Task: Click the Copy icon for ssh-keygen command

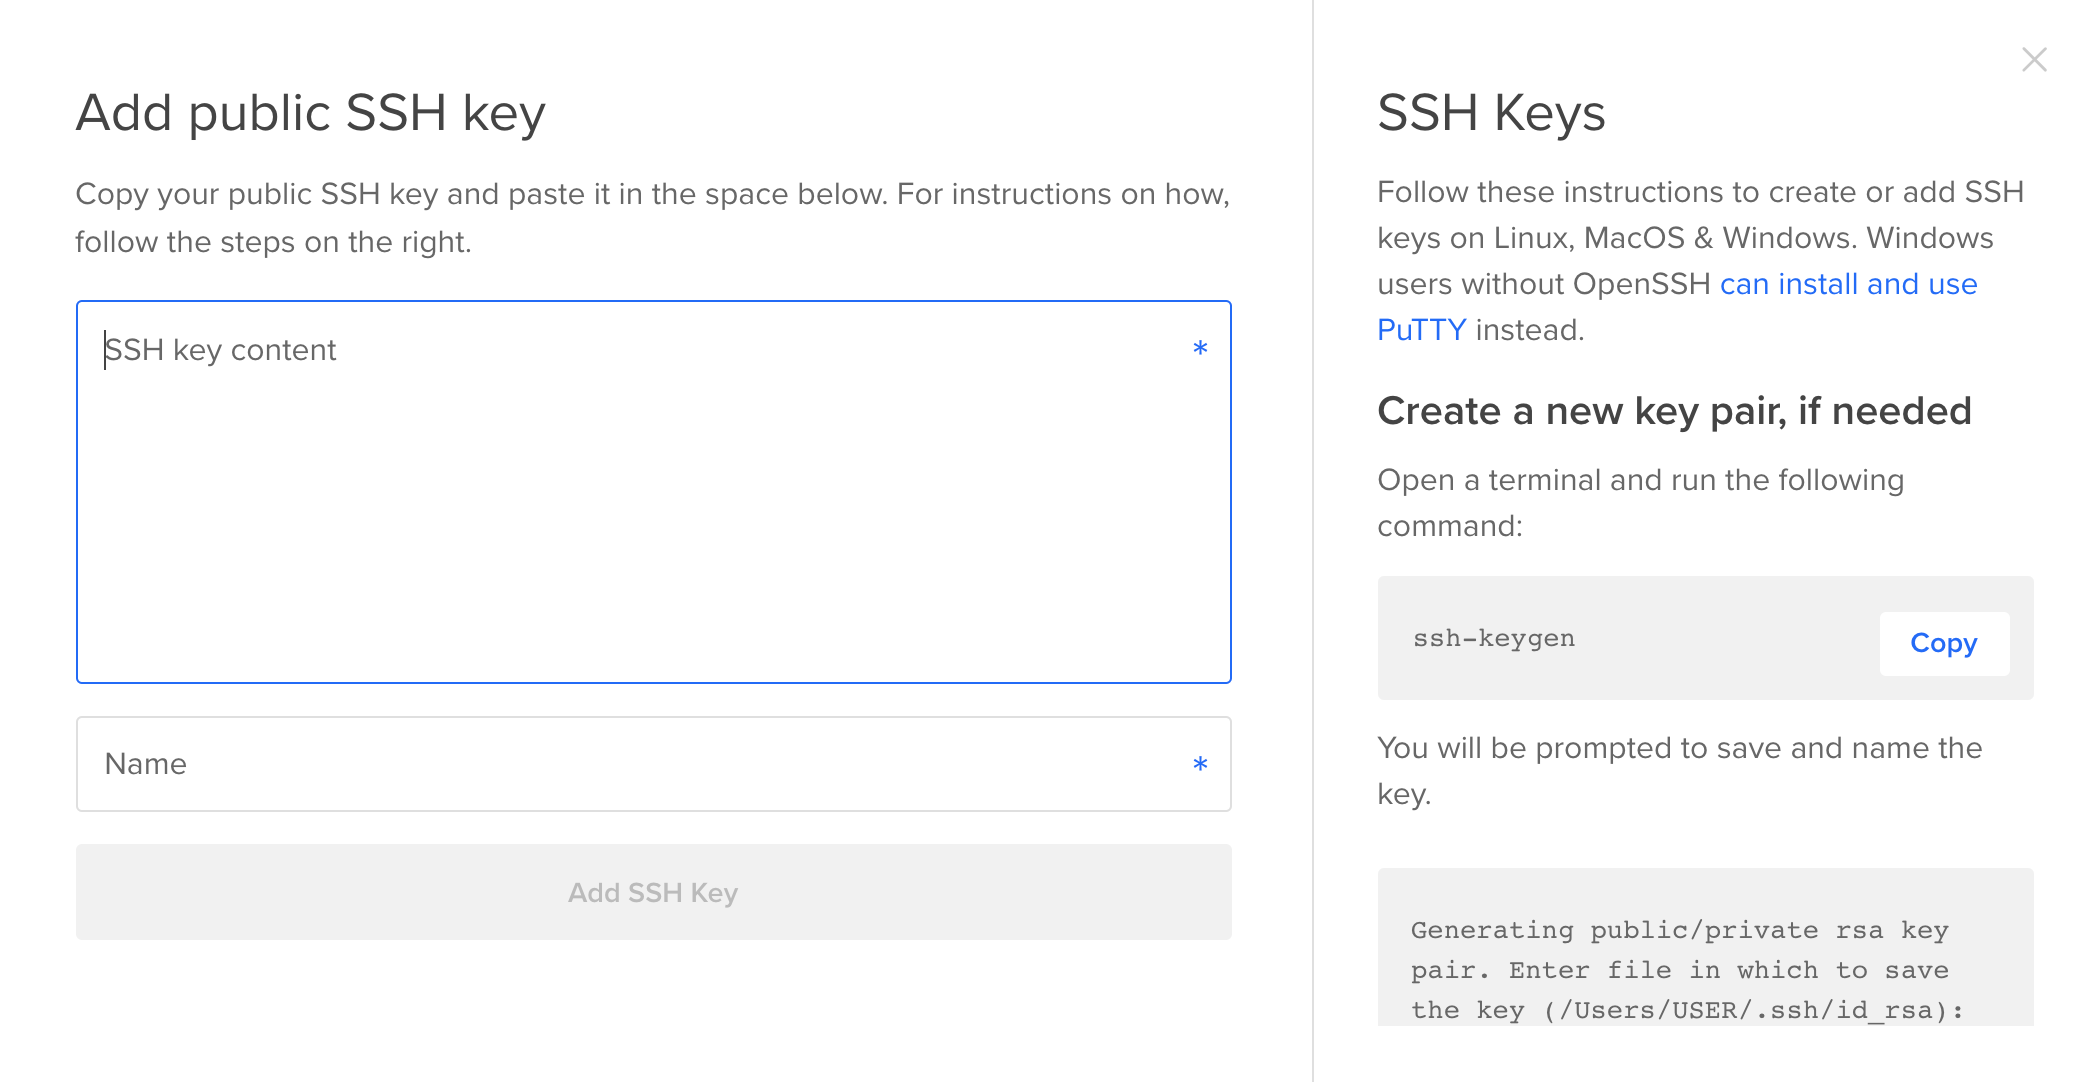Action: [1943, 643]
